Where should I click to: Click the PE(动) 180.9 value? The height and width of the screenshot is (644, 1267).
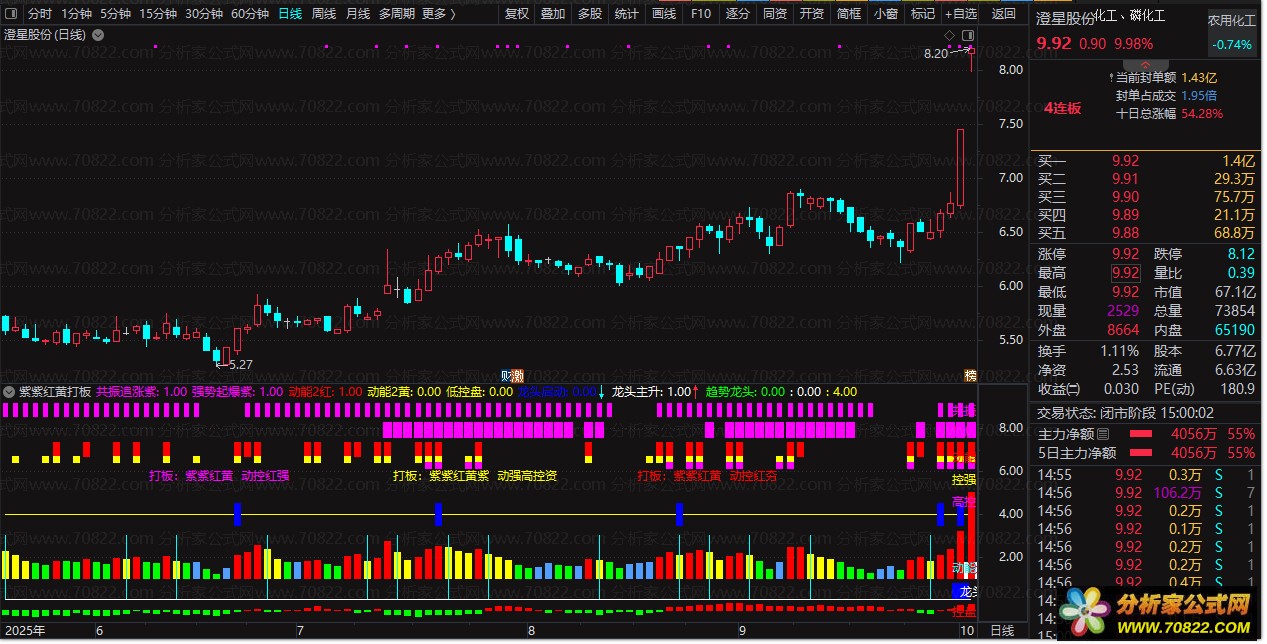click(1237, 389)
